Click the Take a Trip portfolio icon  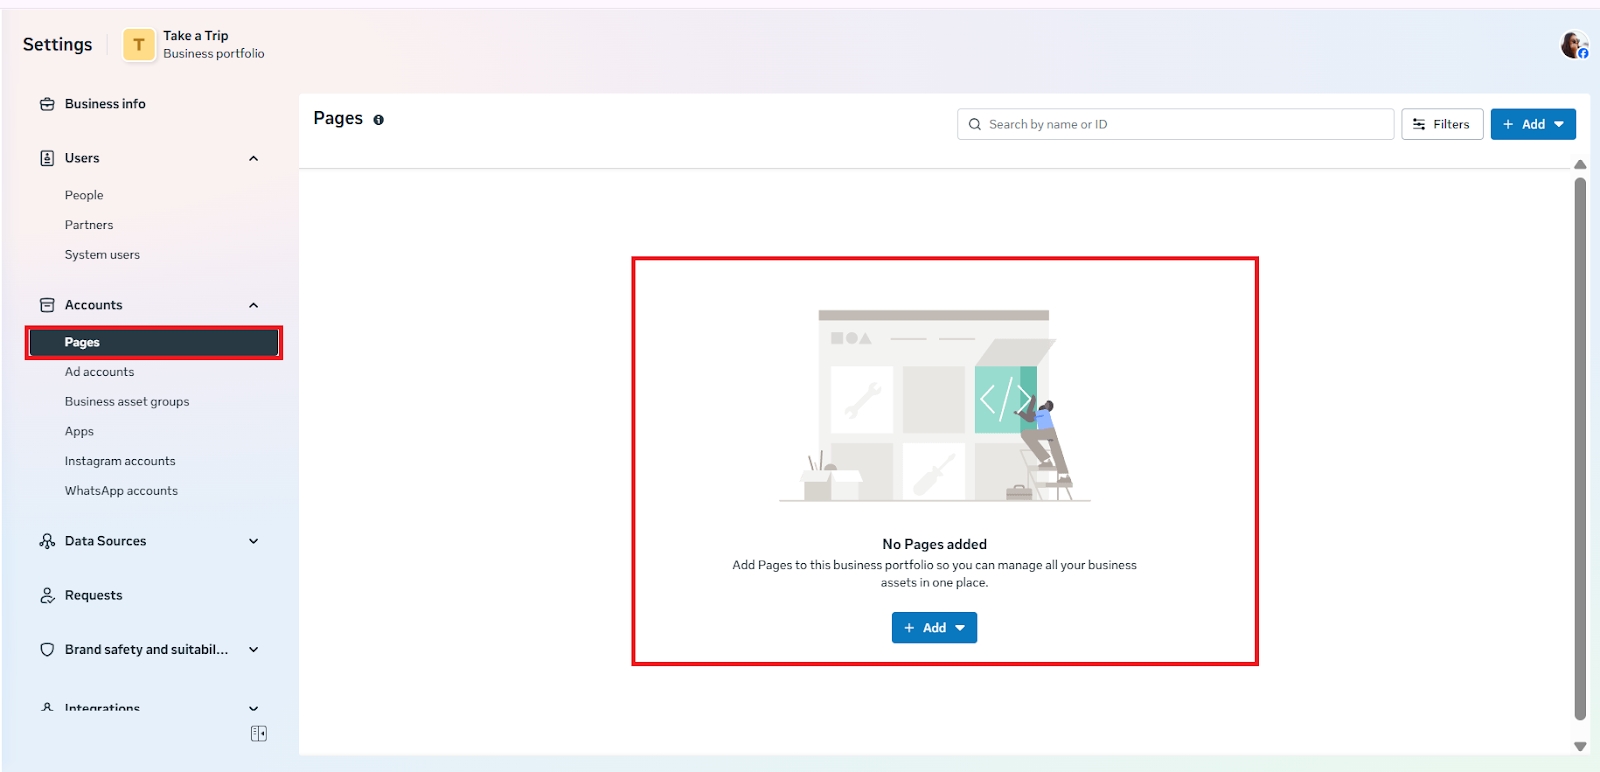click(x=139, y=45)
